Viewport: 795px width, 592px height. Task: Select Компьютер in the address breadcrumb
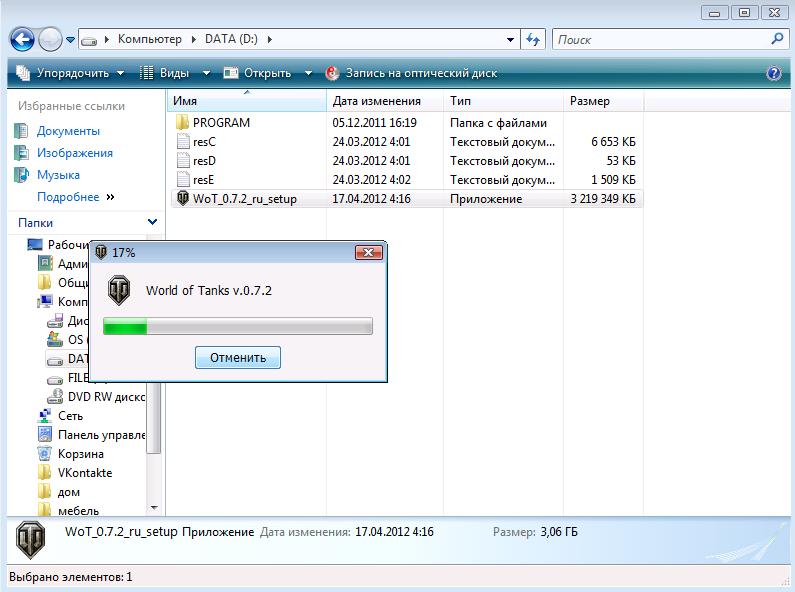coord(149,39)
